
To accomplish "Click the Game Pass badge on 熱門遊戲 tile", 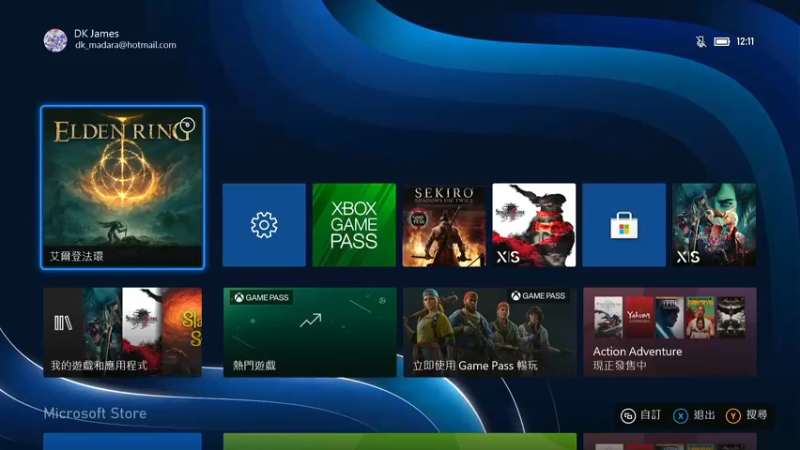I will pyautogui.click(x=261, y=297).
